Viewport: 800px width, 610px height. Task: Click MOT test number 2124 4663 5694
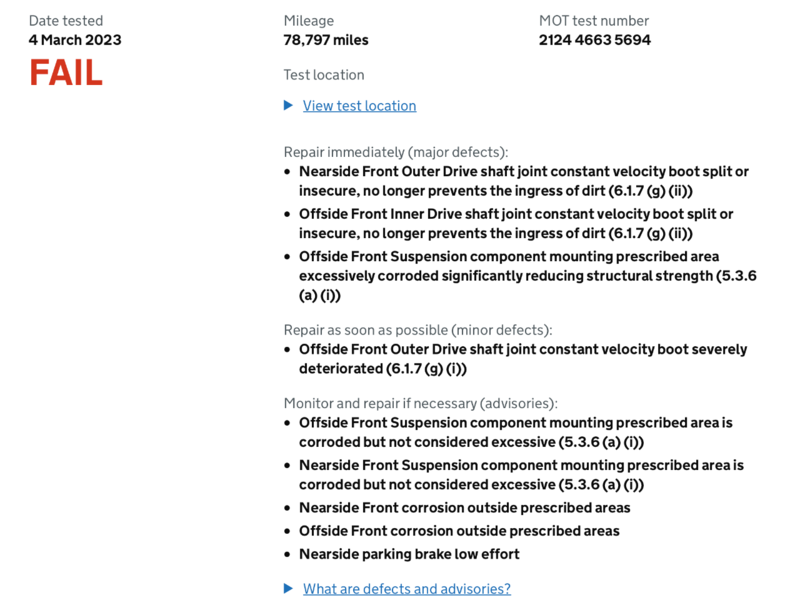(595, 40)
